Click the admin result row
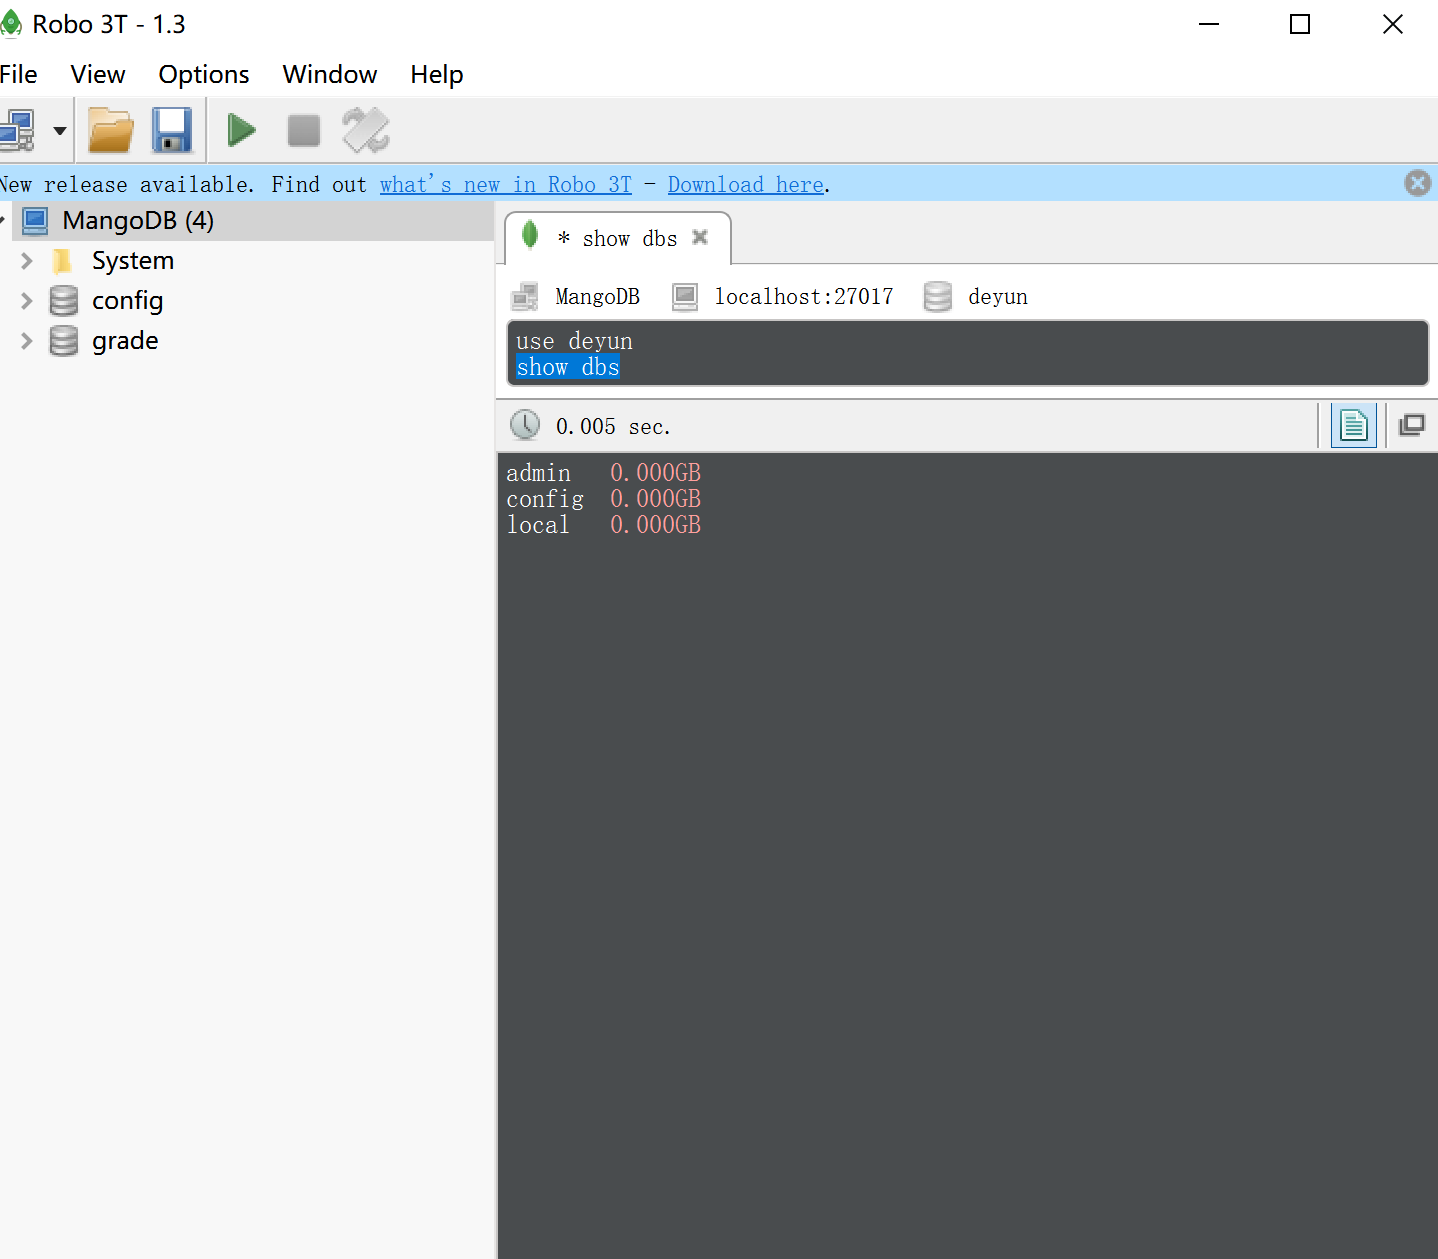Image resolution: width=1438 pixels, height=1259 pixels. (603, 473)
